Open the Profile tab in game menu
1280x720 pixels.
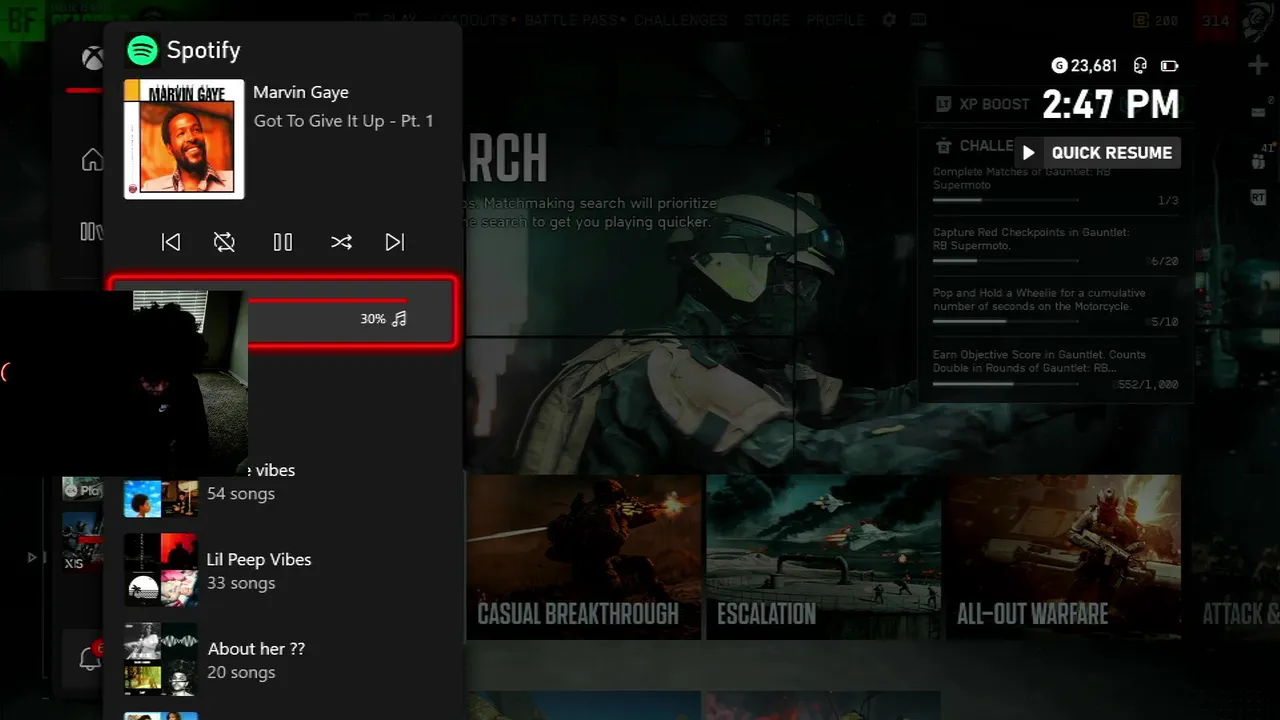coord(835,20)
